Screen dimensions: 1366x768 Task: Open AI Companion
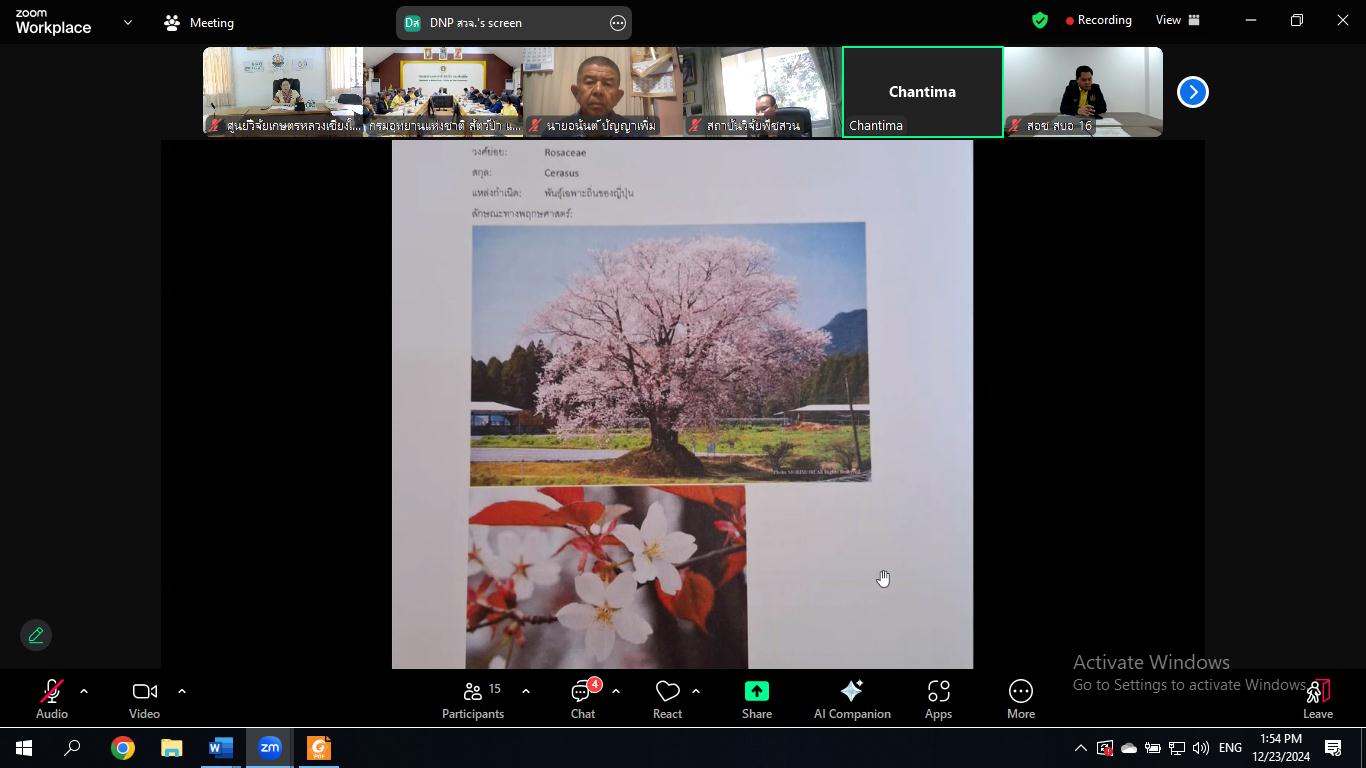point(852,699)
